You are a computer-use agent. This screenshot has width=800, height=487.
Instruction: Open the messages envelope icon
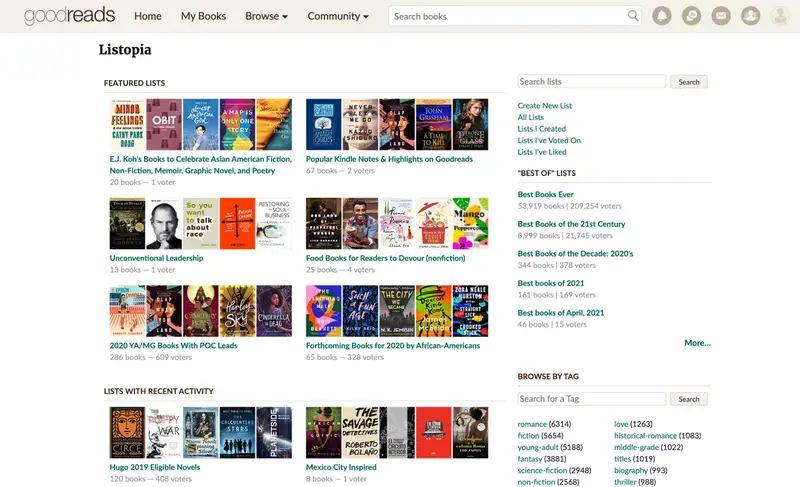click(721, 16)
